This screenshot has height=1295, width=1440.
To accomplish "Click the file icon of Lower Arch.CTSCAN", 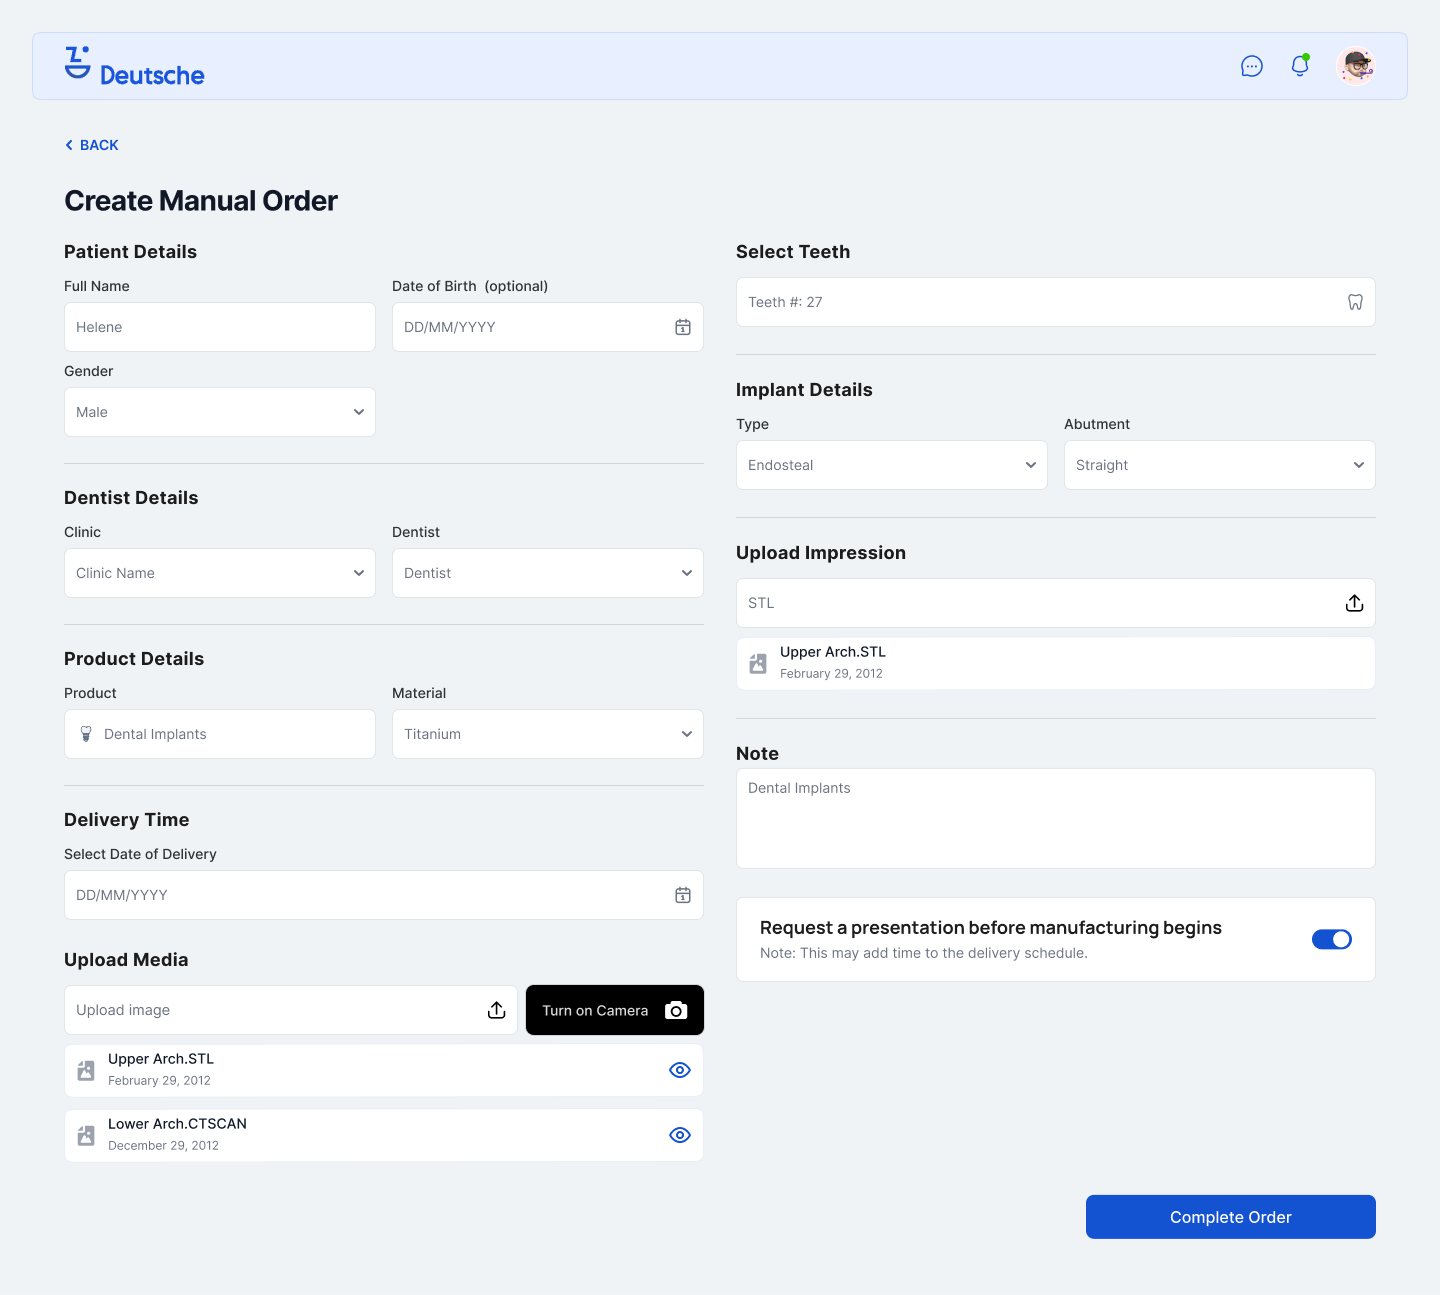I will pos(86,1135).
